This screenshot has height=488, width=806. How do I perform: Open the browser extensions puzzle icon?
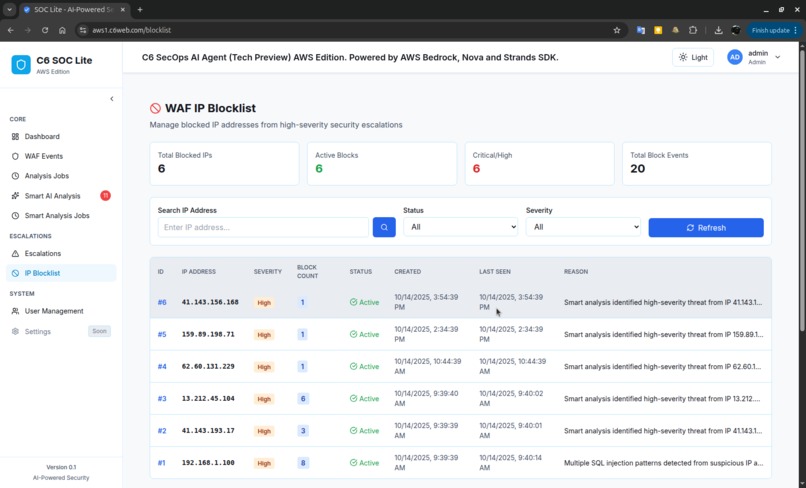click(x=693, y=30)
